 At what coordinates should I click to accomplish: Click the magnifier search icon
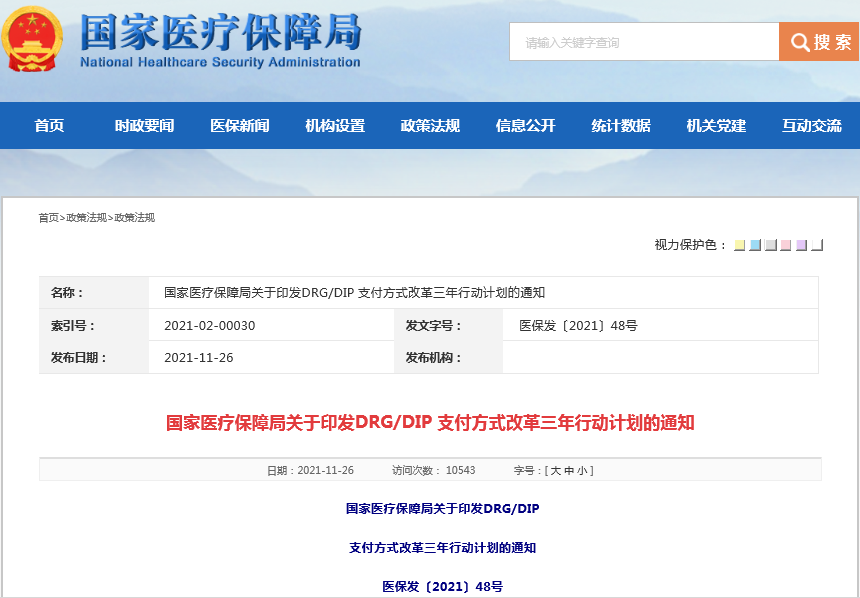tap(799, 42)
